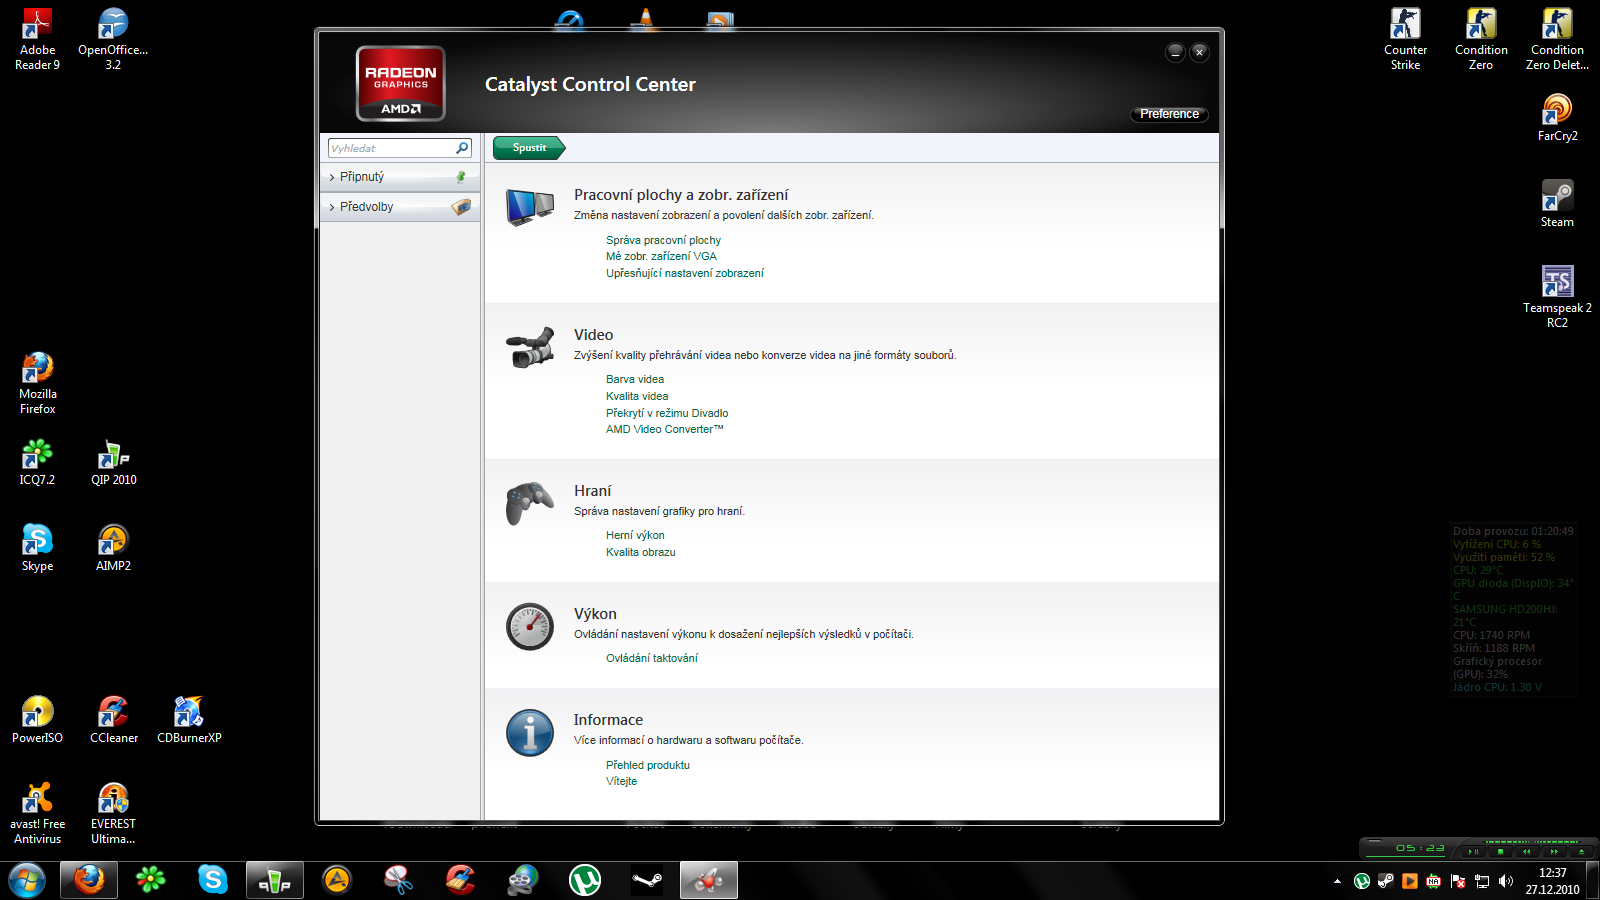Open Kvalita obrazu link
This screenshot has height=900, width=1600.
pyautogui.click(x=641, y=552)
